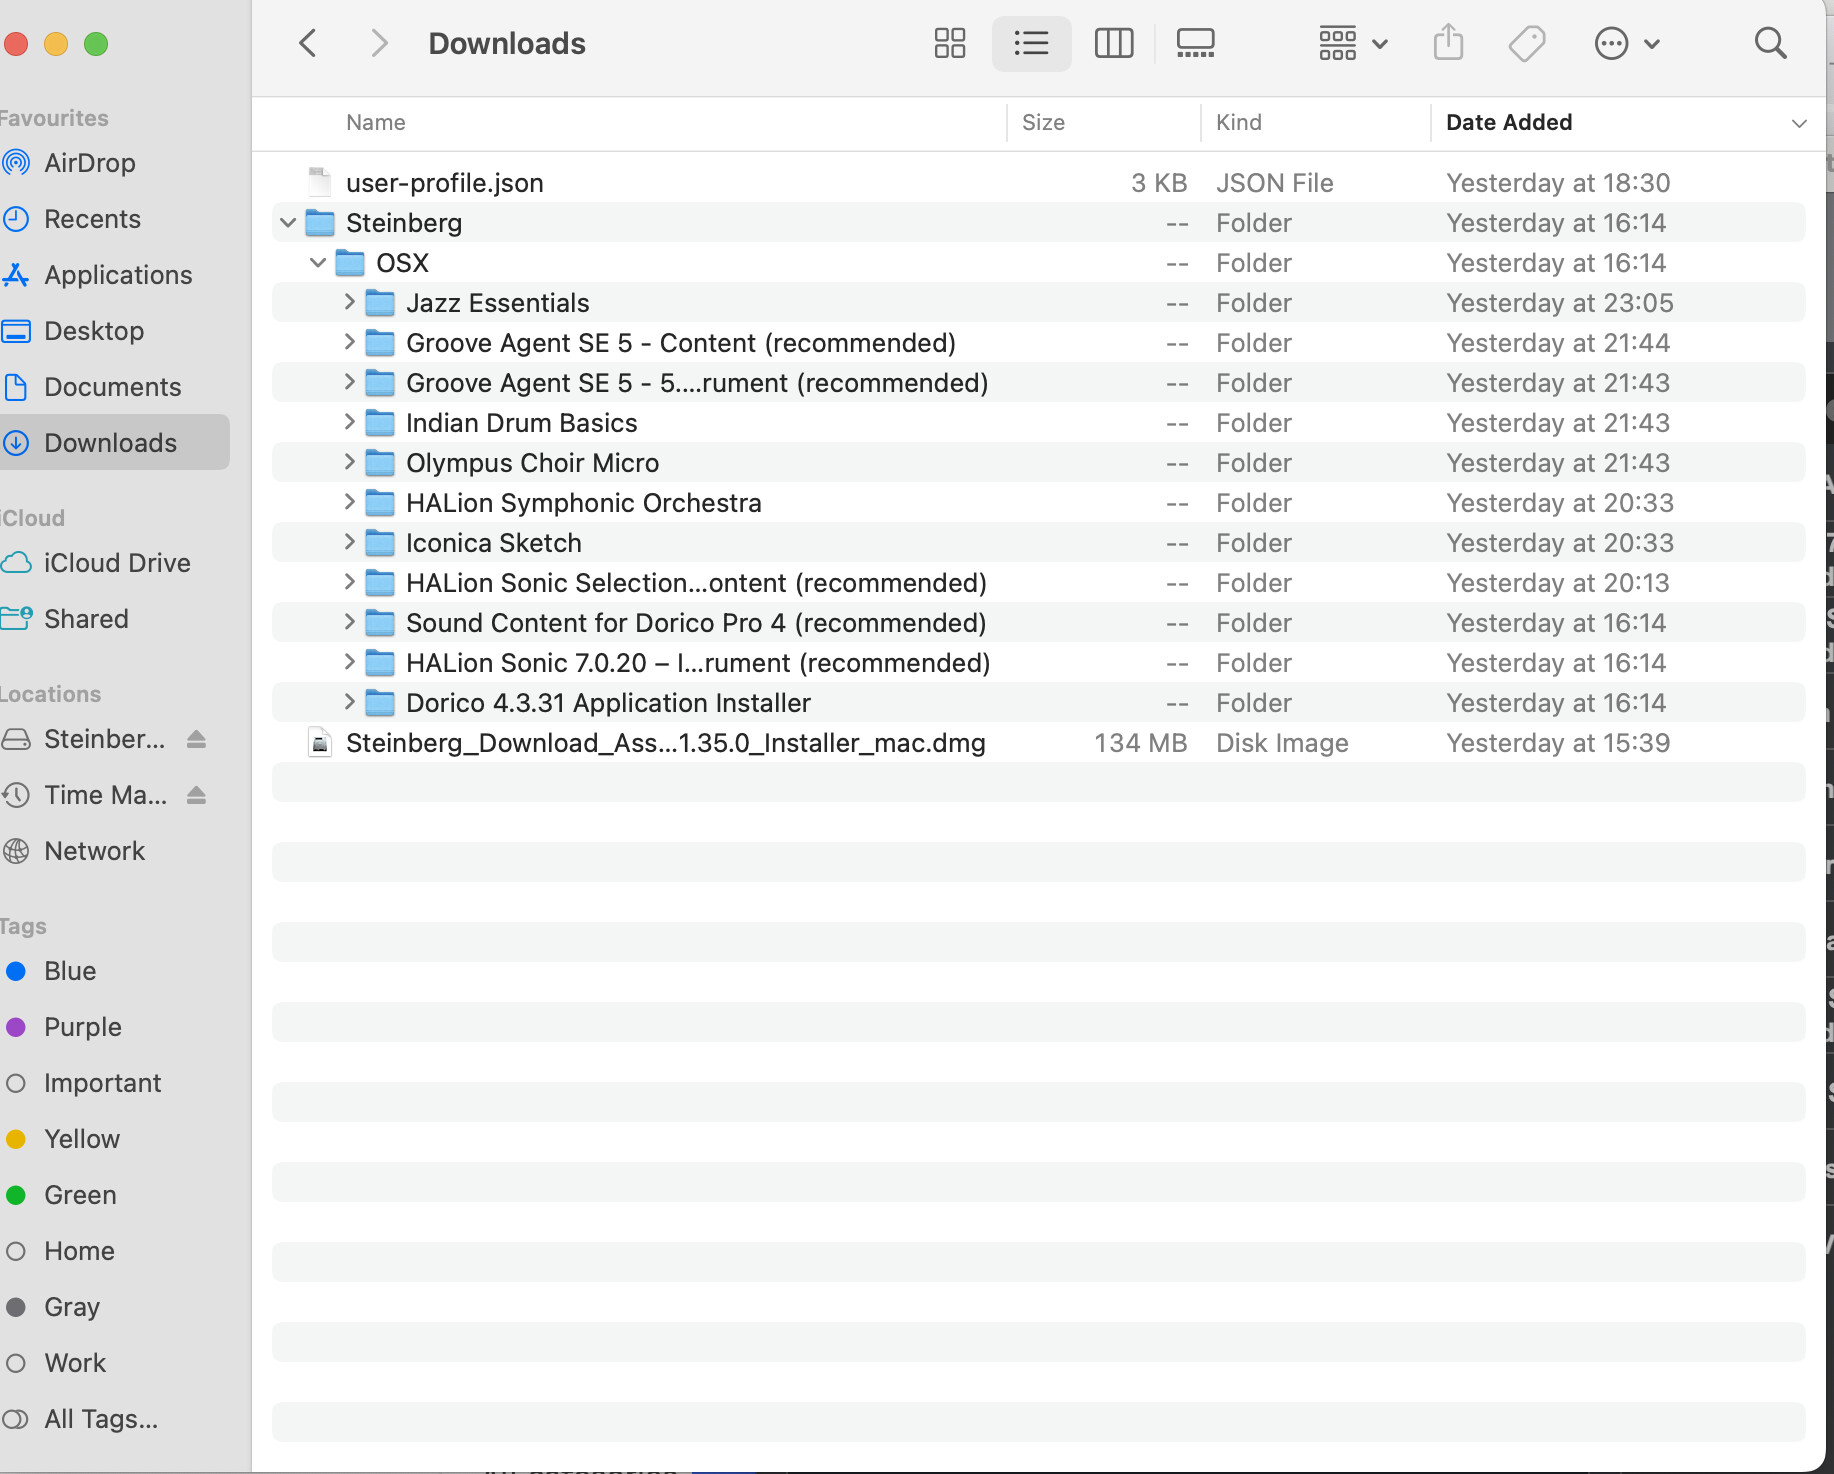Expand the Iconica Sketch folder

tap(349, 542)
